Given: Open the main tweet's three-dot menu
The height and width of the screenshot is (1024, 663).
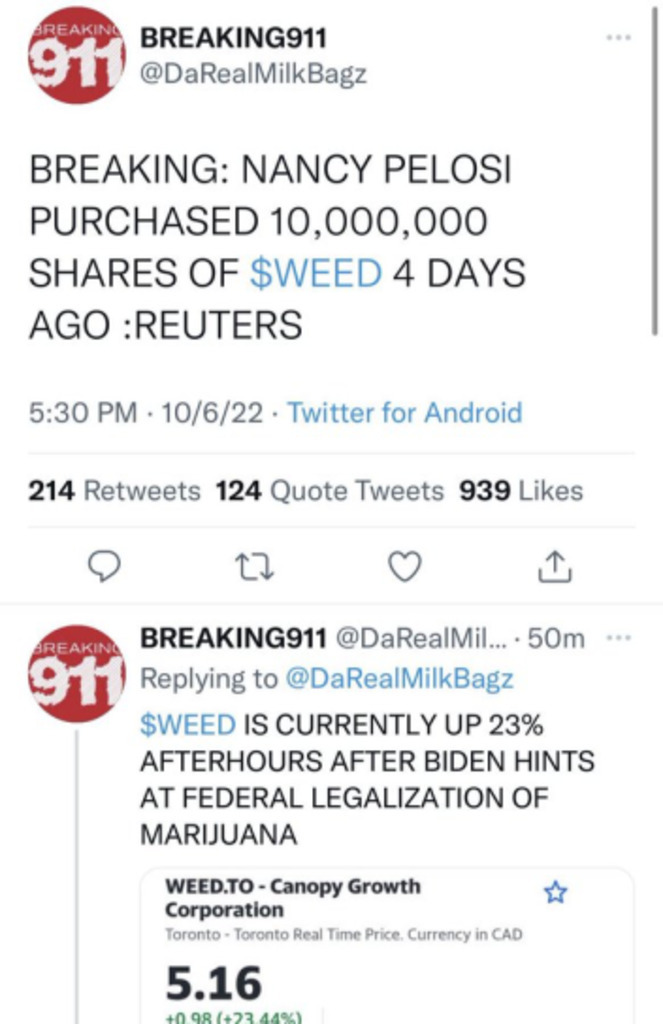Looking at the screenshot, I should 620,38.
